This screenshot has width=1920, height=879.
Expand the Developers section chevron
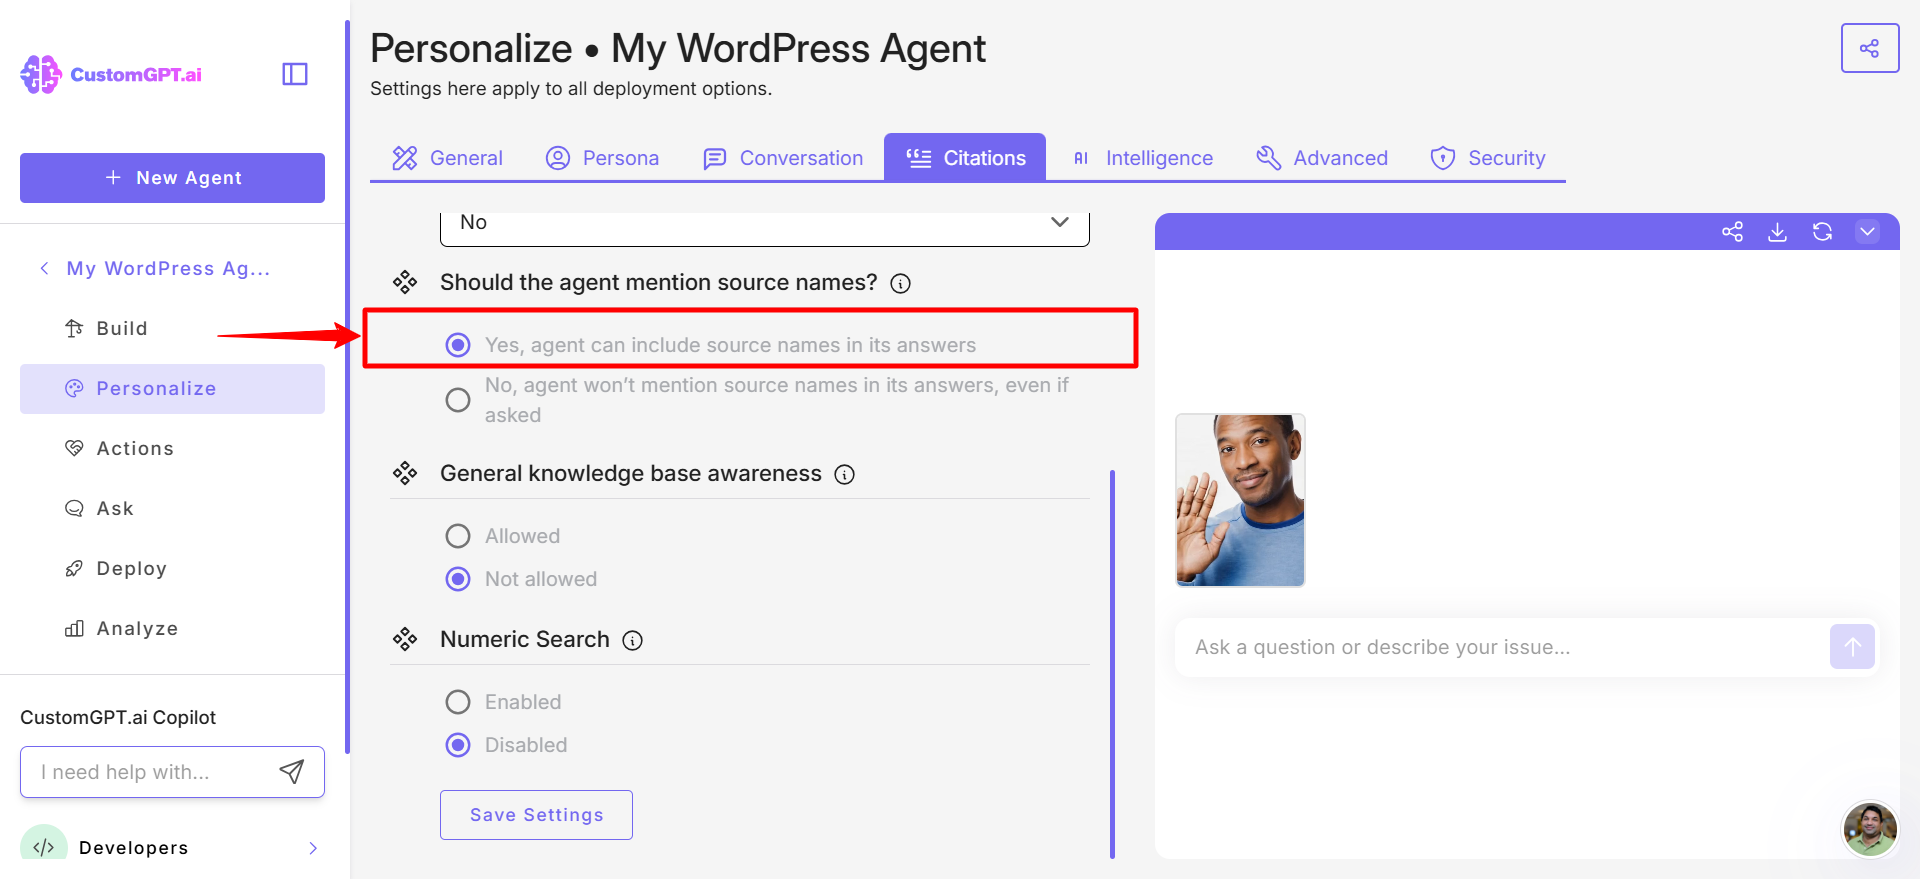pyautogui.click(x=313, y=848)
